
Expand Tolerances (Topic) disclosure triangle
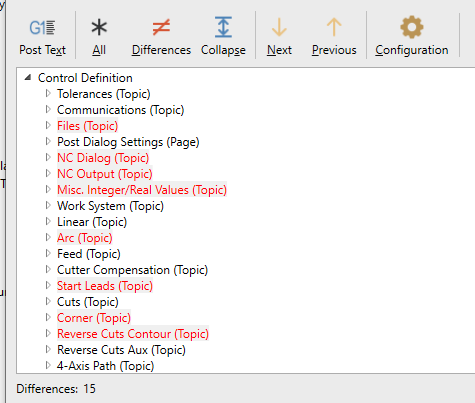pos(48,94)
